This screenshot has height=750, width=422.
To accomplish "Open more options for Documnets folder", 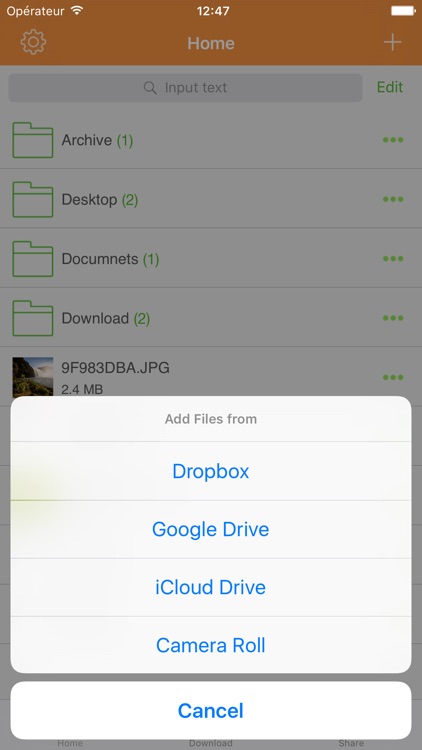I will point(393,259).
